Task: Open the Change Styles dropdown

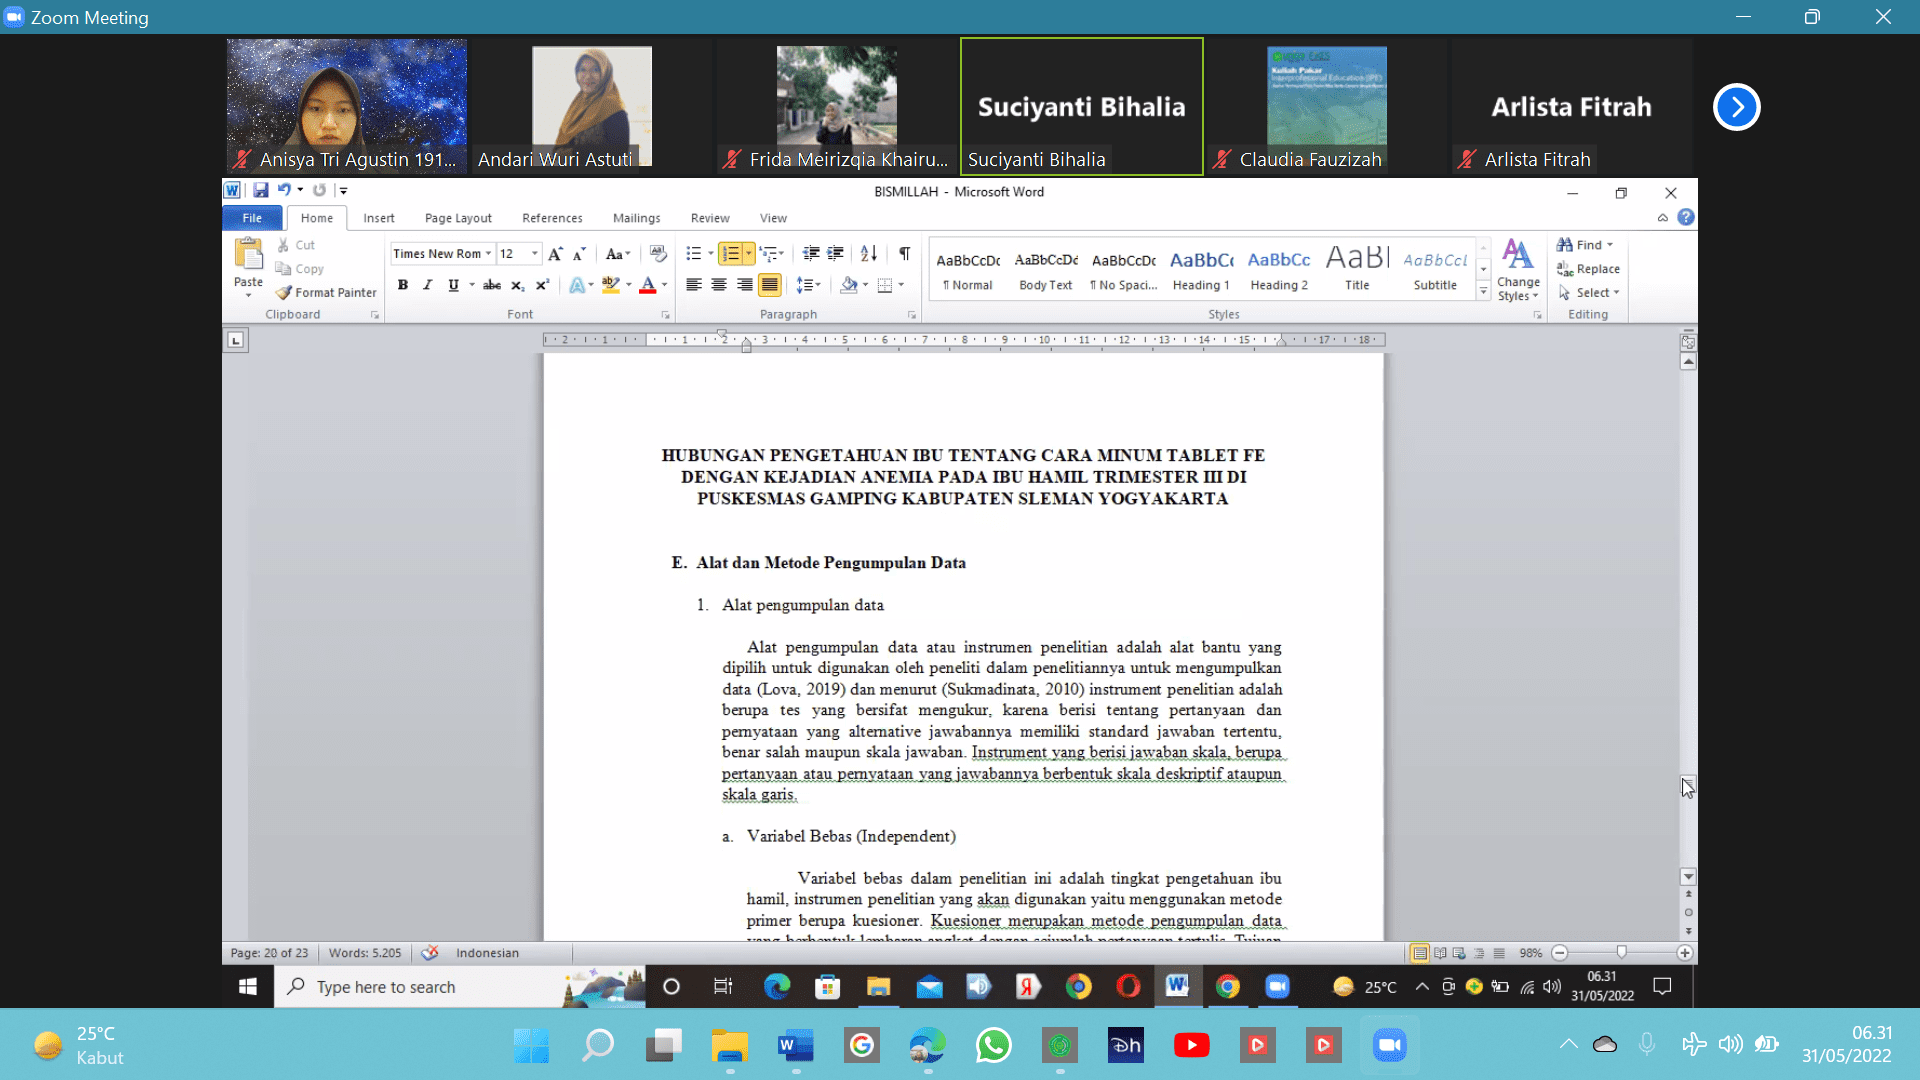Action: click(1518, 270)
